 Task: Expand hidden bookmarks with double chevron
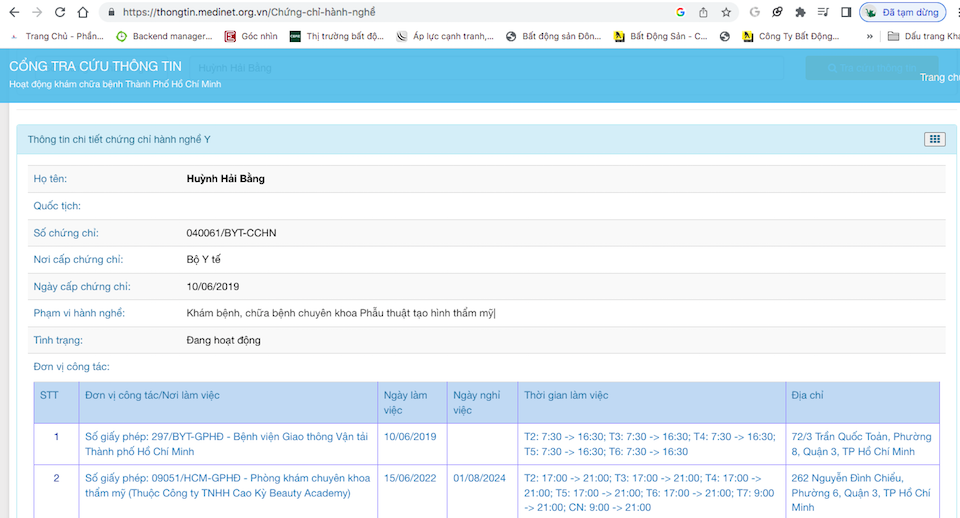[868, 36]
